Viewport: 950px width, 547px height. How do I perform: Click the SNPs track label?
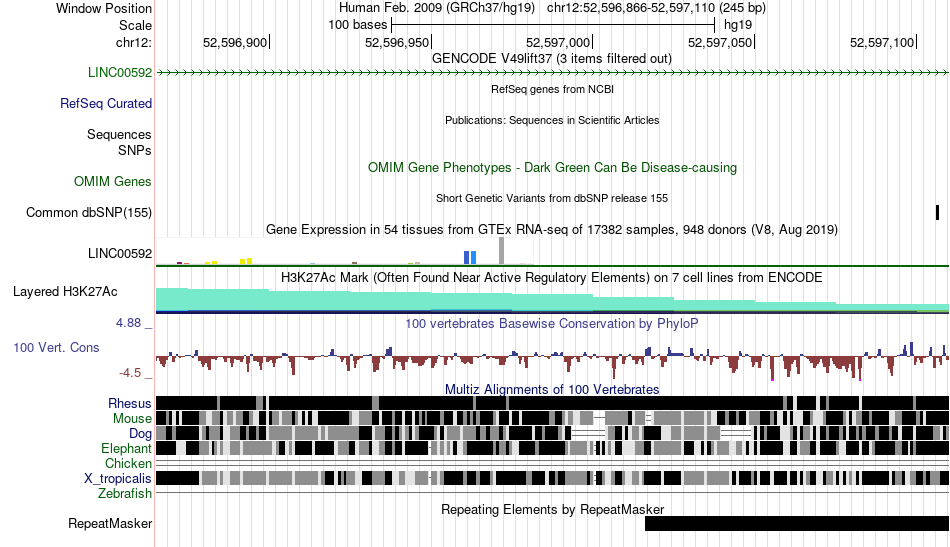[x=135, y=150]
